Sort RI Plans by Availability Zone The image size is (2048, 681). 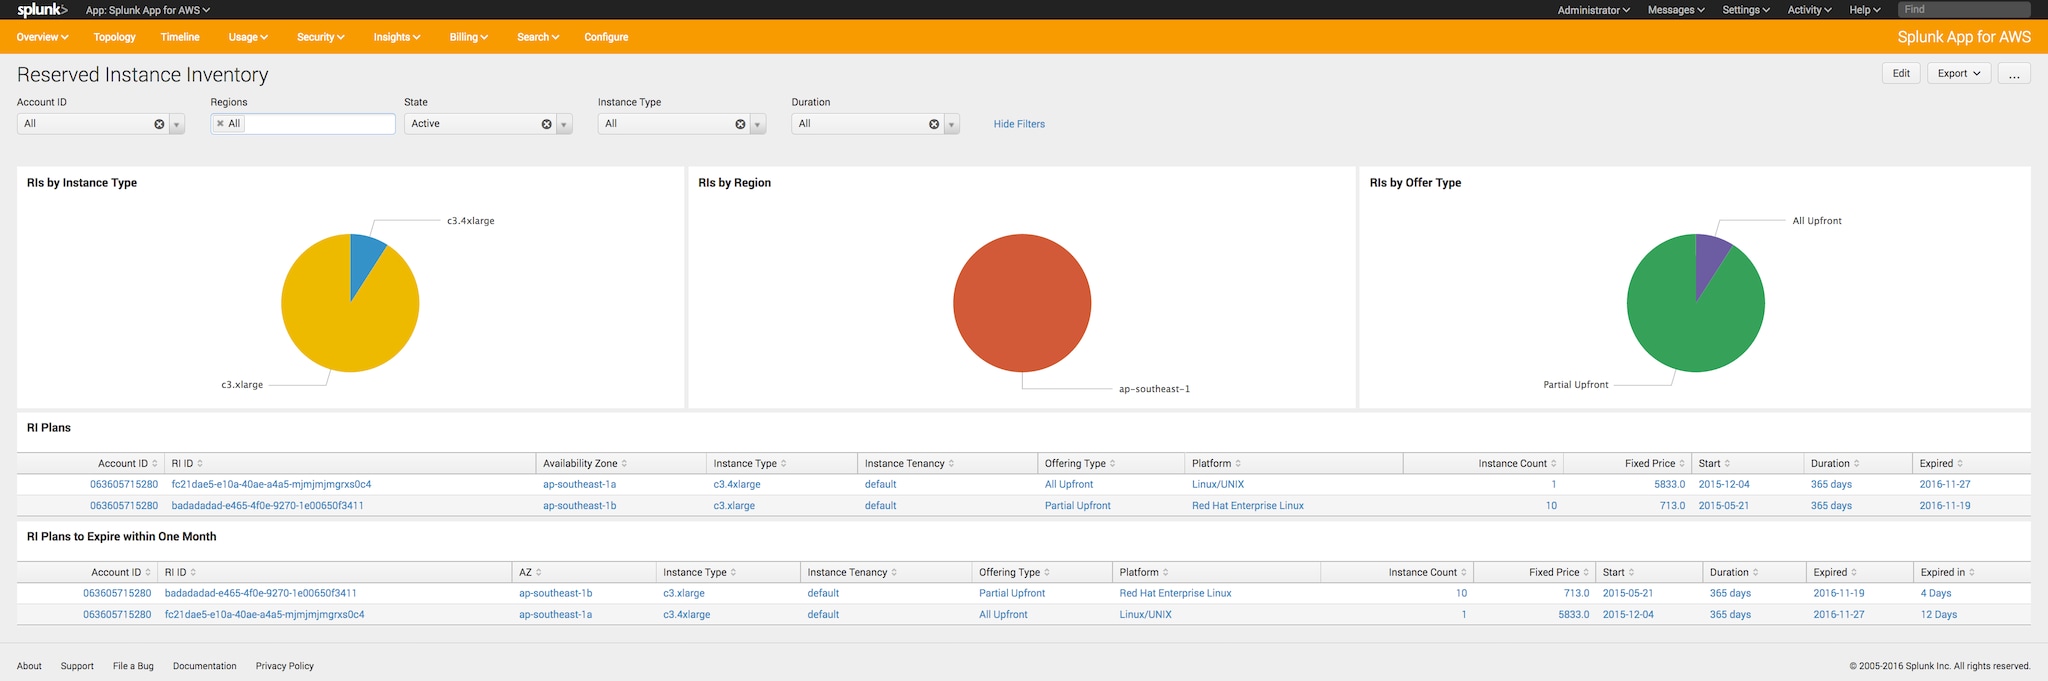click(x=585, y=464)
